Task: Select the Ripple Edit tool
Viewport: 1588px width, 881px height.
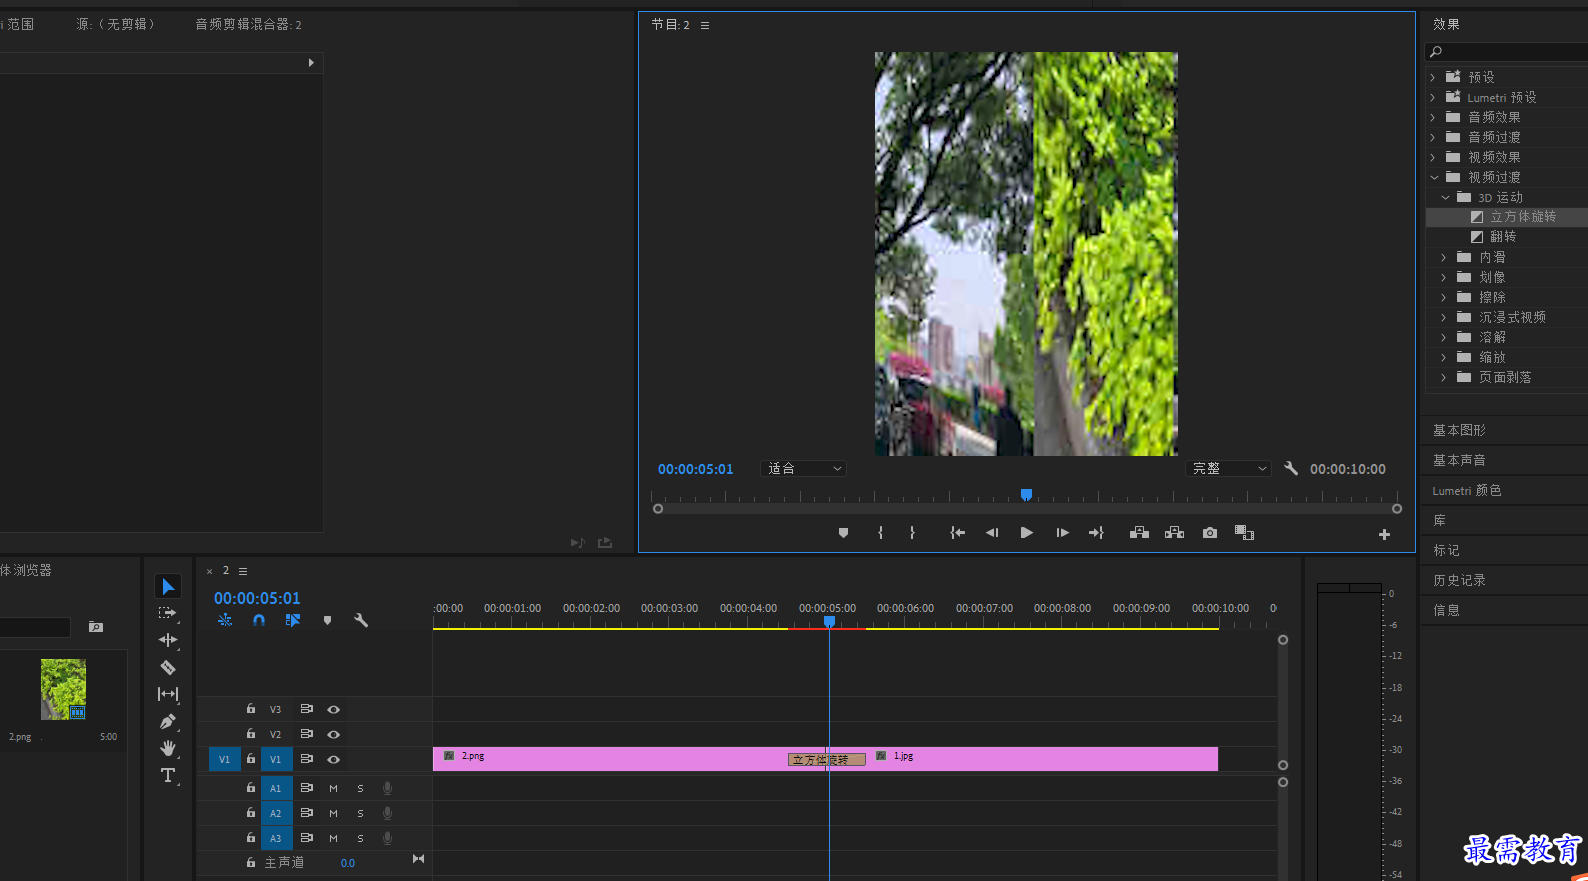Action: pos(168,640)
